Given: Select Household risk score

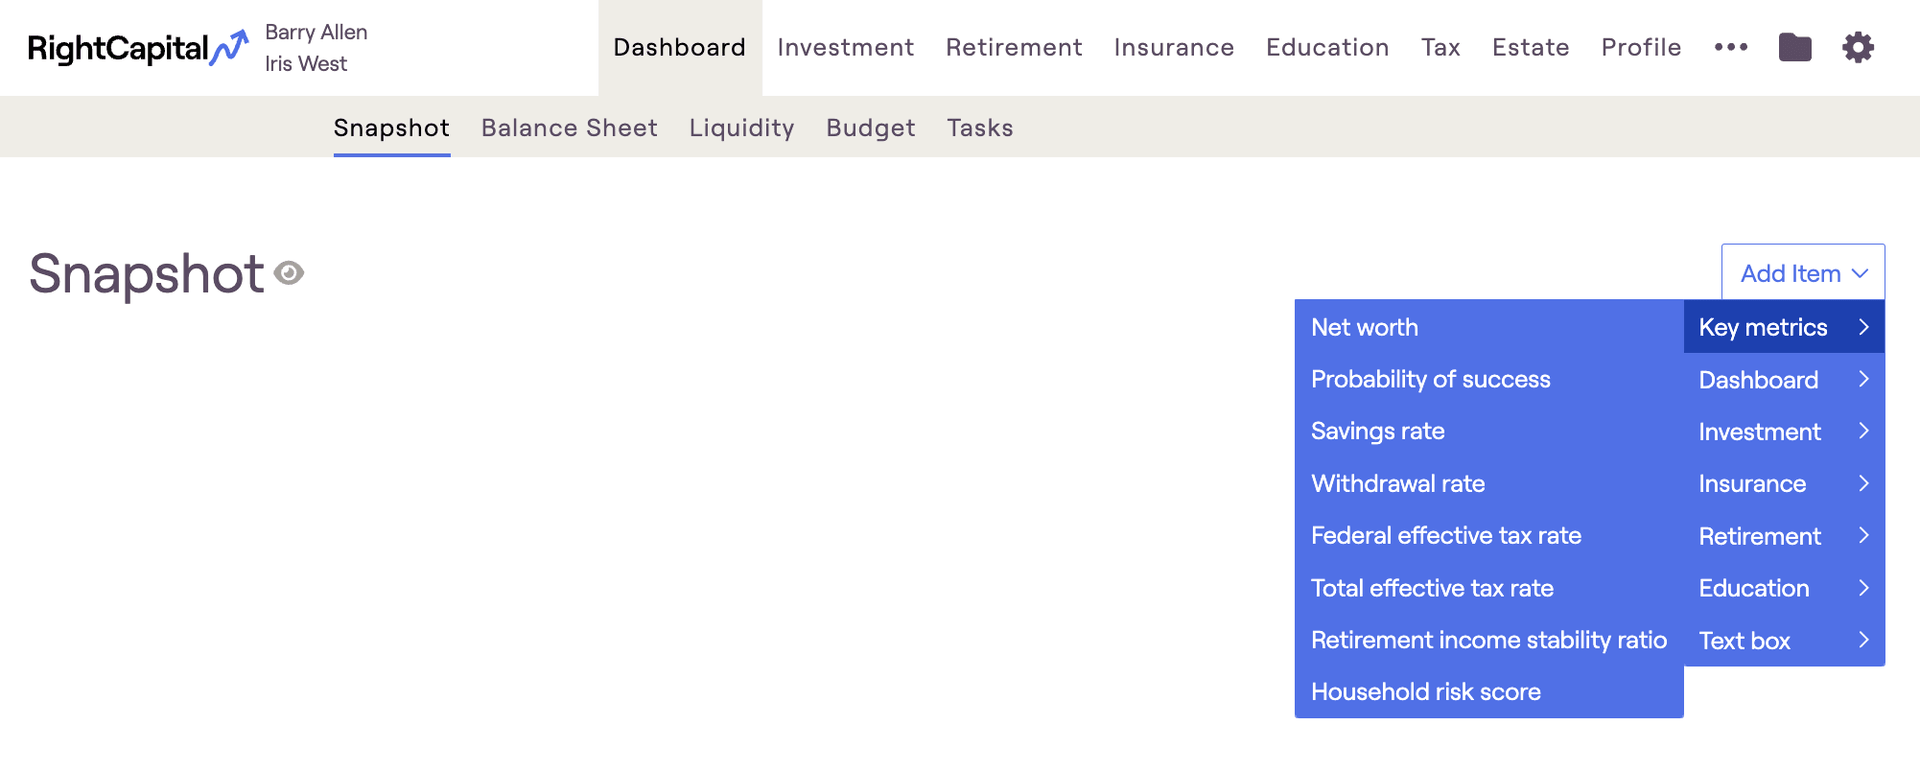Looking at the screenshot, I should (x=1425, y=692).
